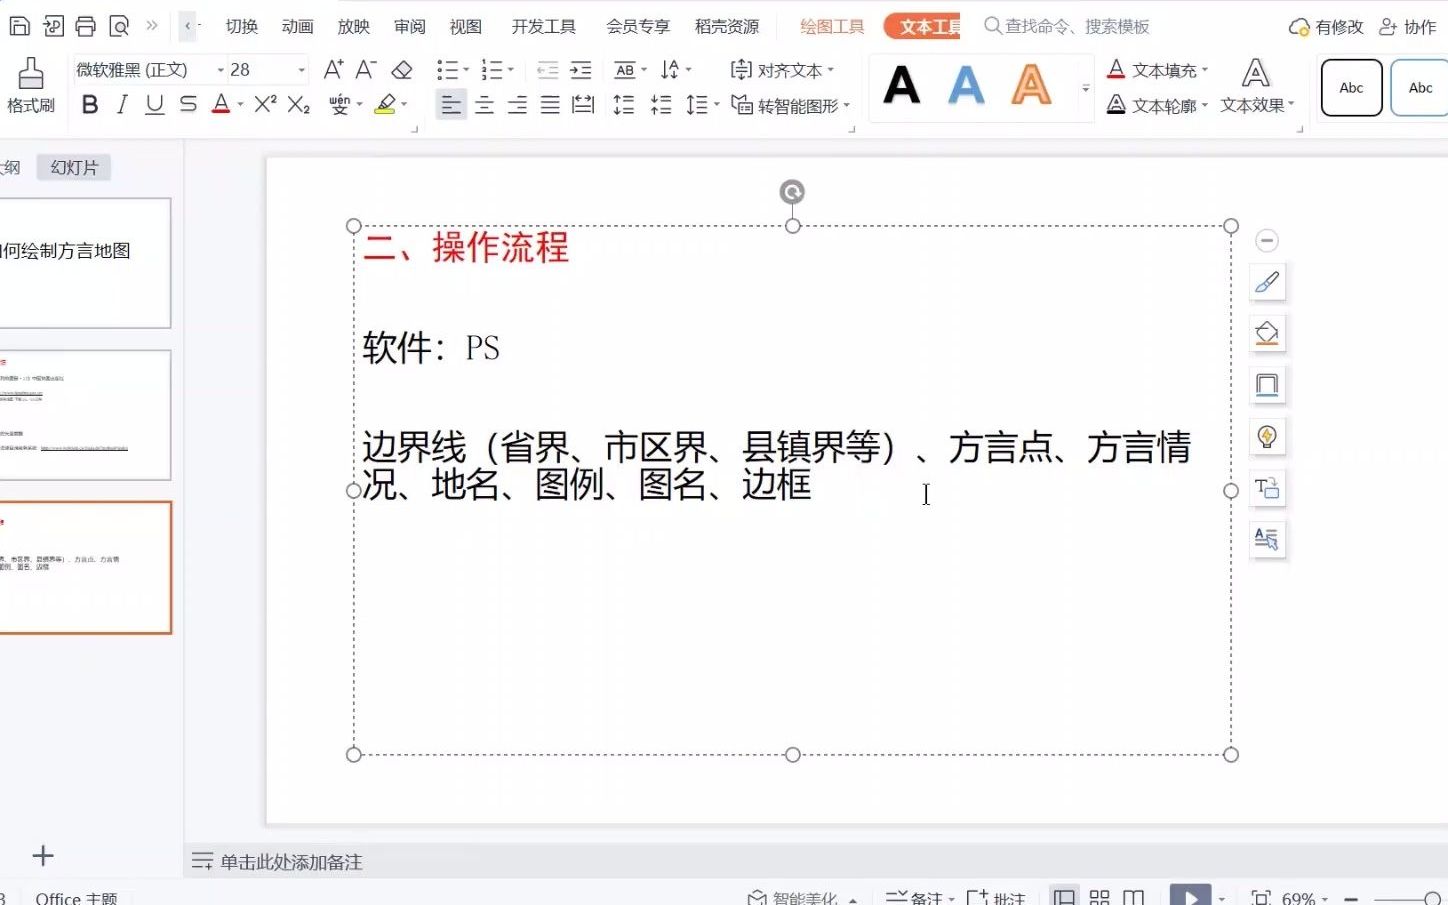
Task: Click shape fill bucket icon beside text box
Action: 1267,334
